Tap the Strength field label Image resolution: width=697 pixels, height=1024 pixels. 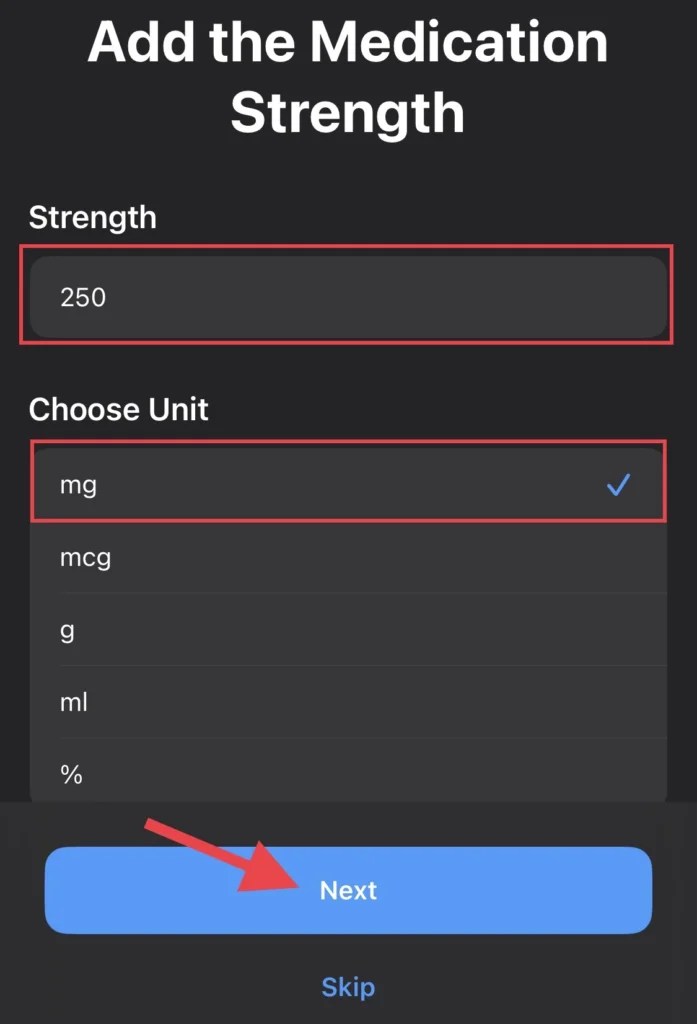click(92, 217)
